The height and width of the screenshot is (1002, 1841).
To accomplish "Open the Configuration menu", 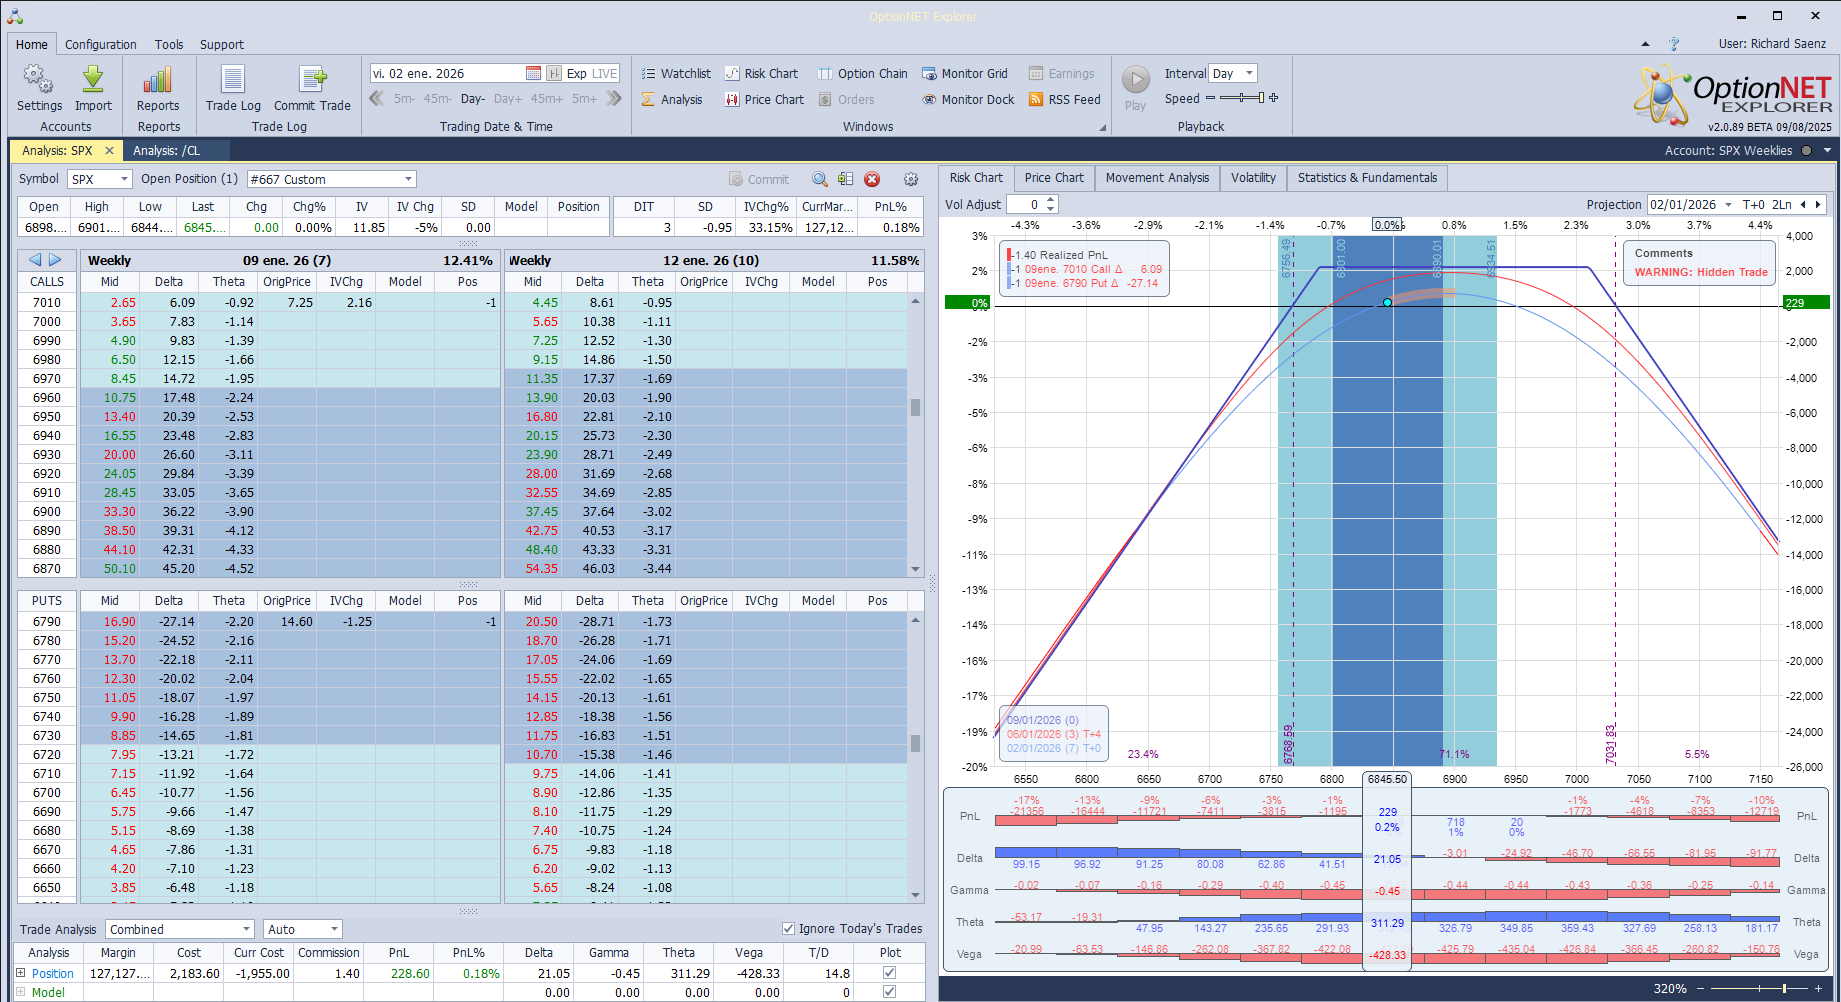I will (x=100, y=45).
